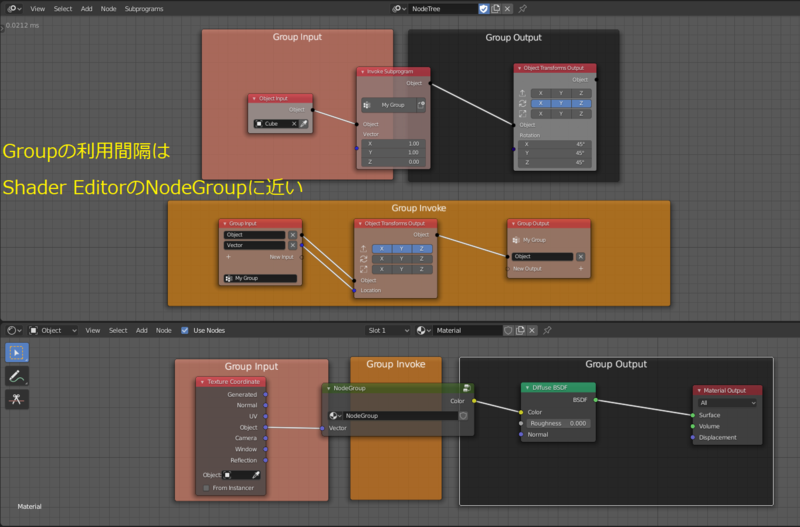Click scale icon in Group Output frame transforms node
The height and width of the screenshot is (527, 800).
pos(522,114)
